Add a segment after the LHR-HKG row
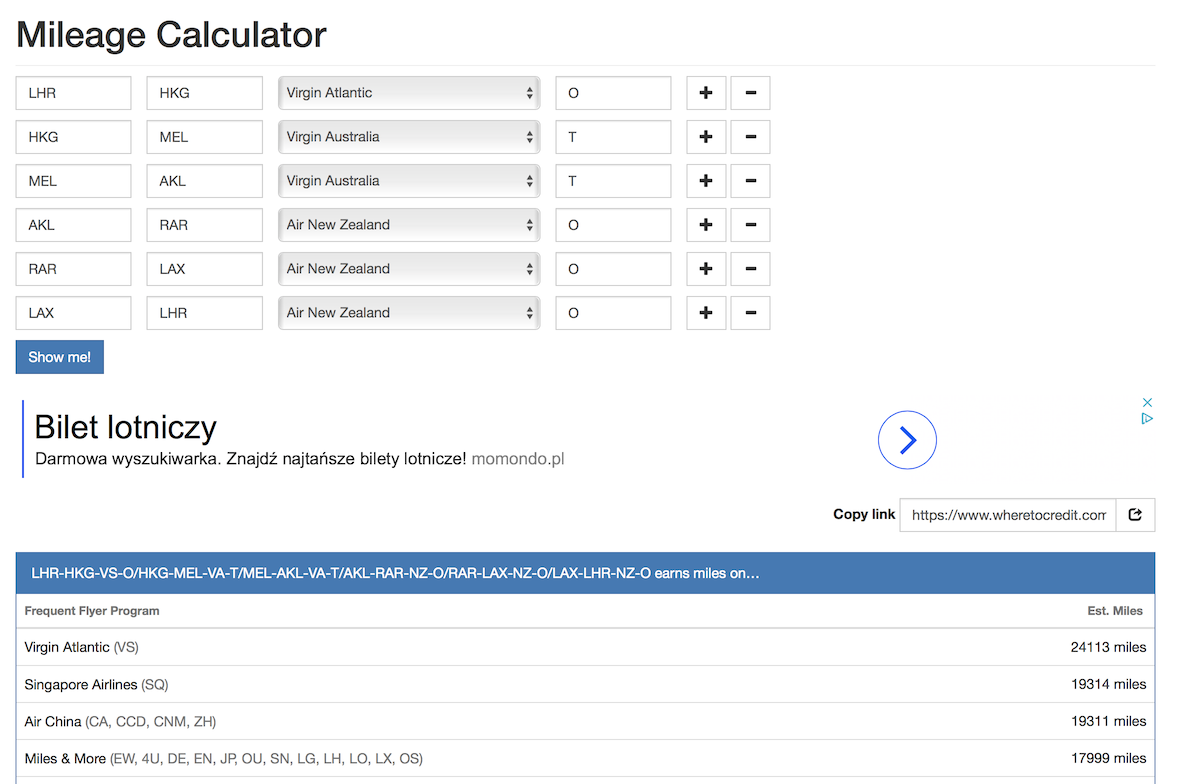The image size is (1181, 784). coord(706,93)
